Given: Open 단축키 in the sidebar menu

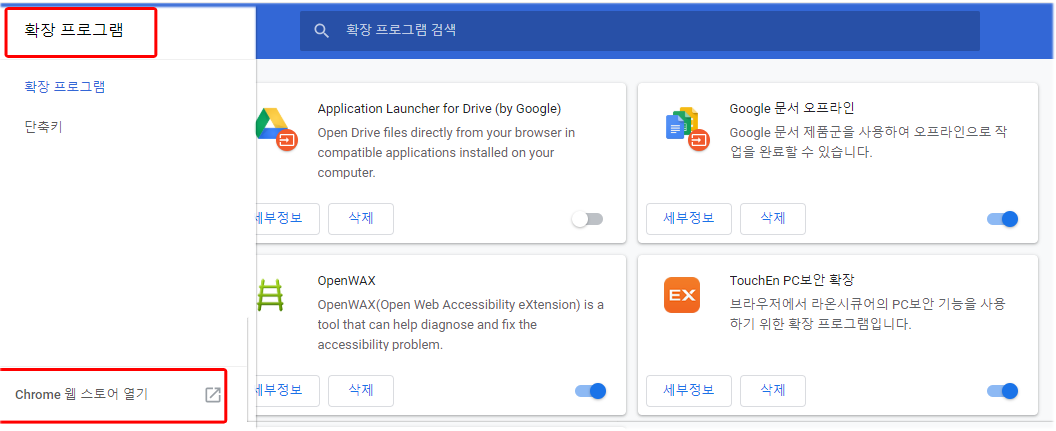Looking at the screenshot, I should (x=43, y=127).
